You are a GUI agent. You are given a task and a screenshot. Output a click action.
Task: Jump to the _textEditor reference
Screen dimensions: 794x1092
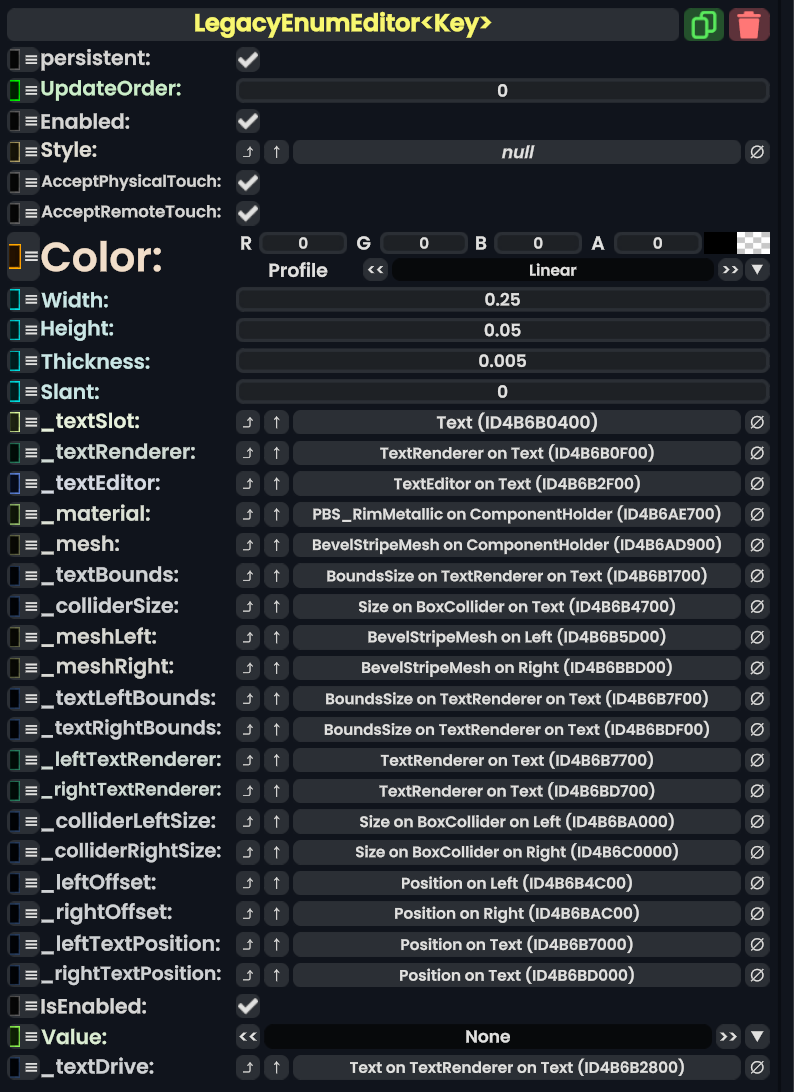247,483
